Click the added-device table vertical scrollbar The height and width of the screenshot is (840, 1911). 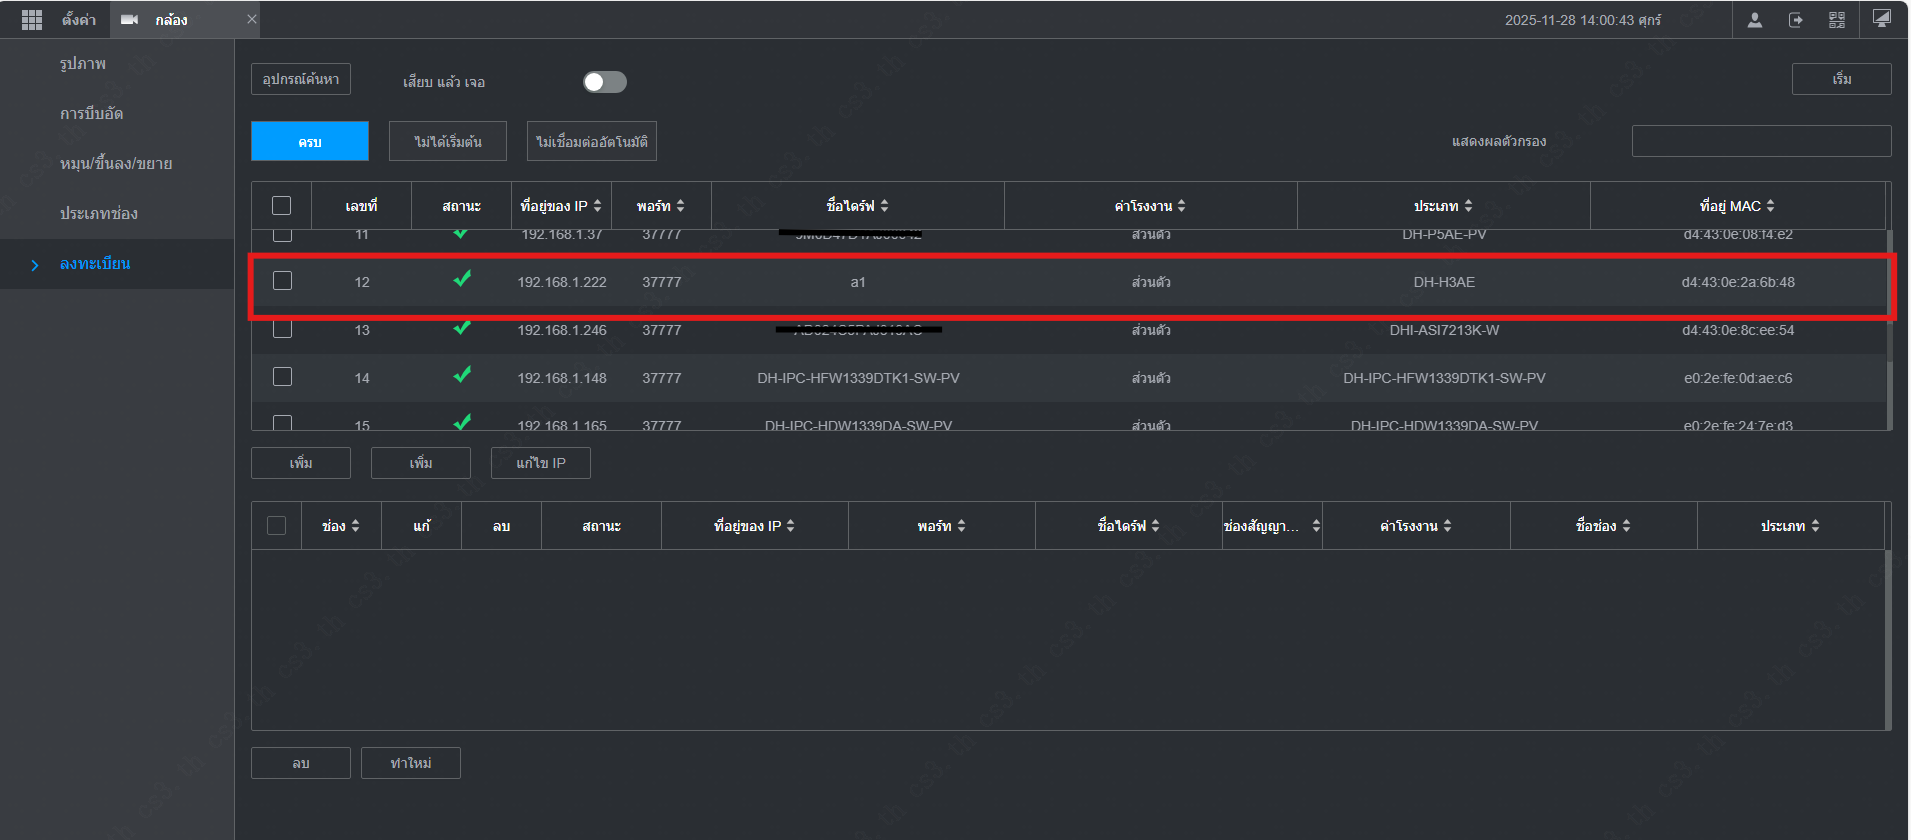pos(1889,640)
